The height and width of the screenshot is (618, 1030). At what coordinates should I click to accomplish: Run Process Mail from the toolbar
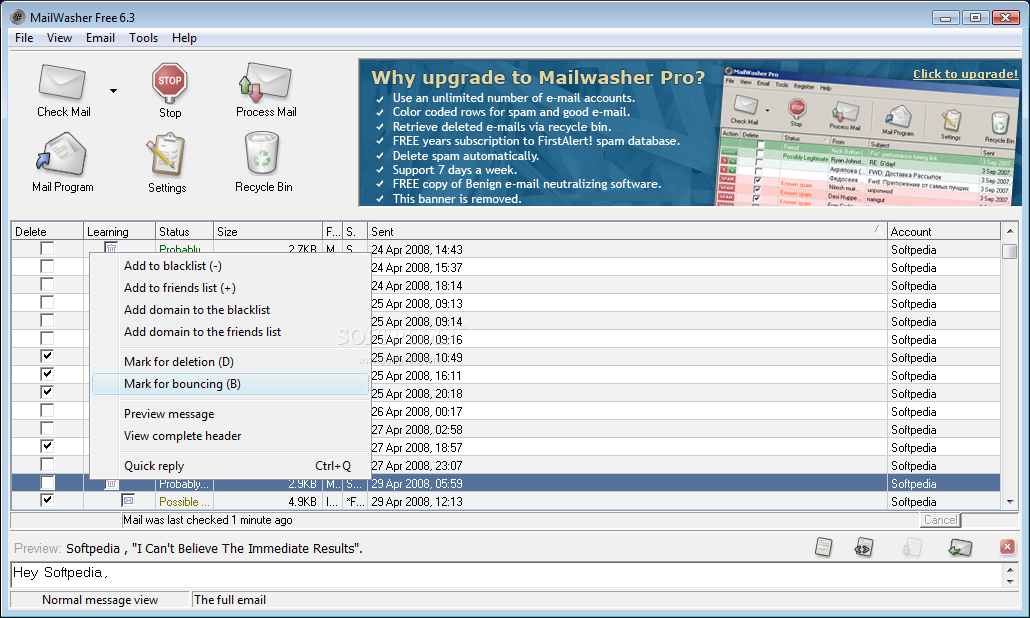point(265,83)
